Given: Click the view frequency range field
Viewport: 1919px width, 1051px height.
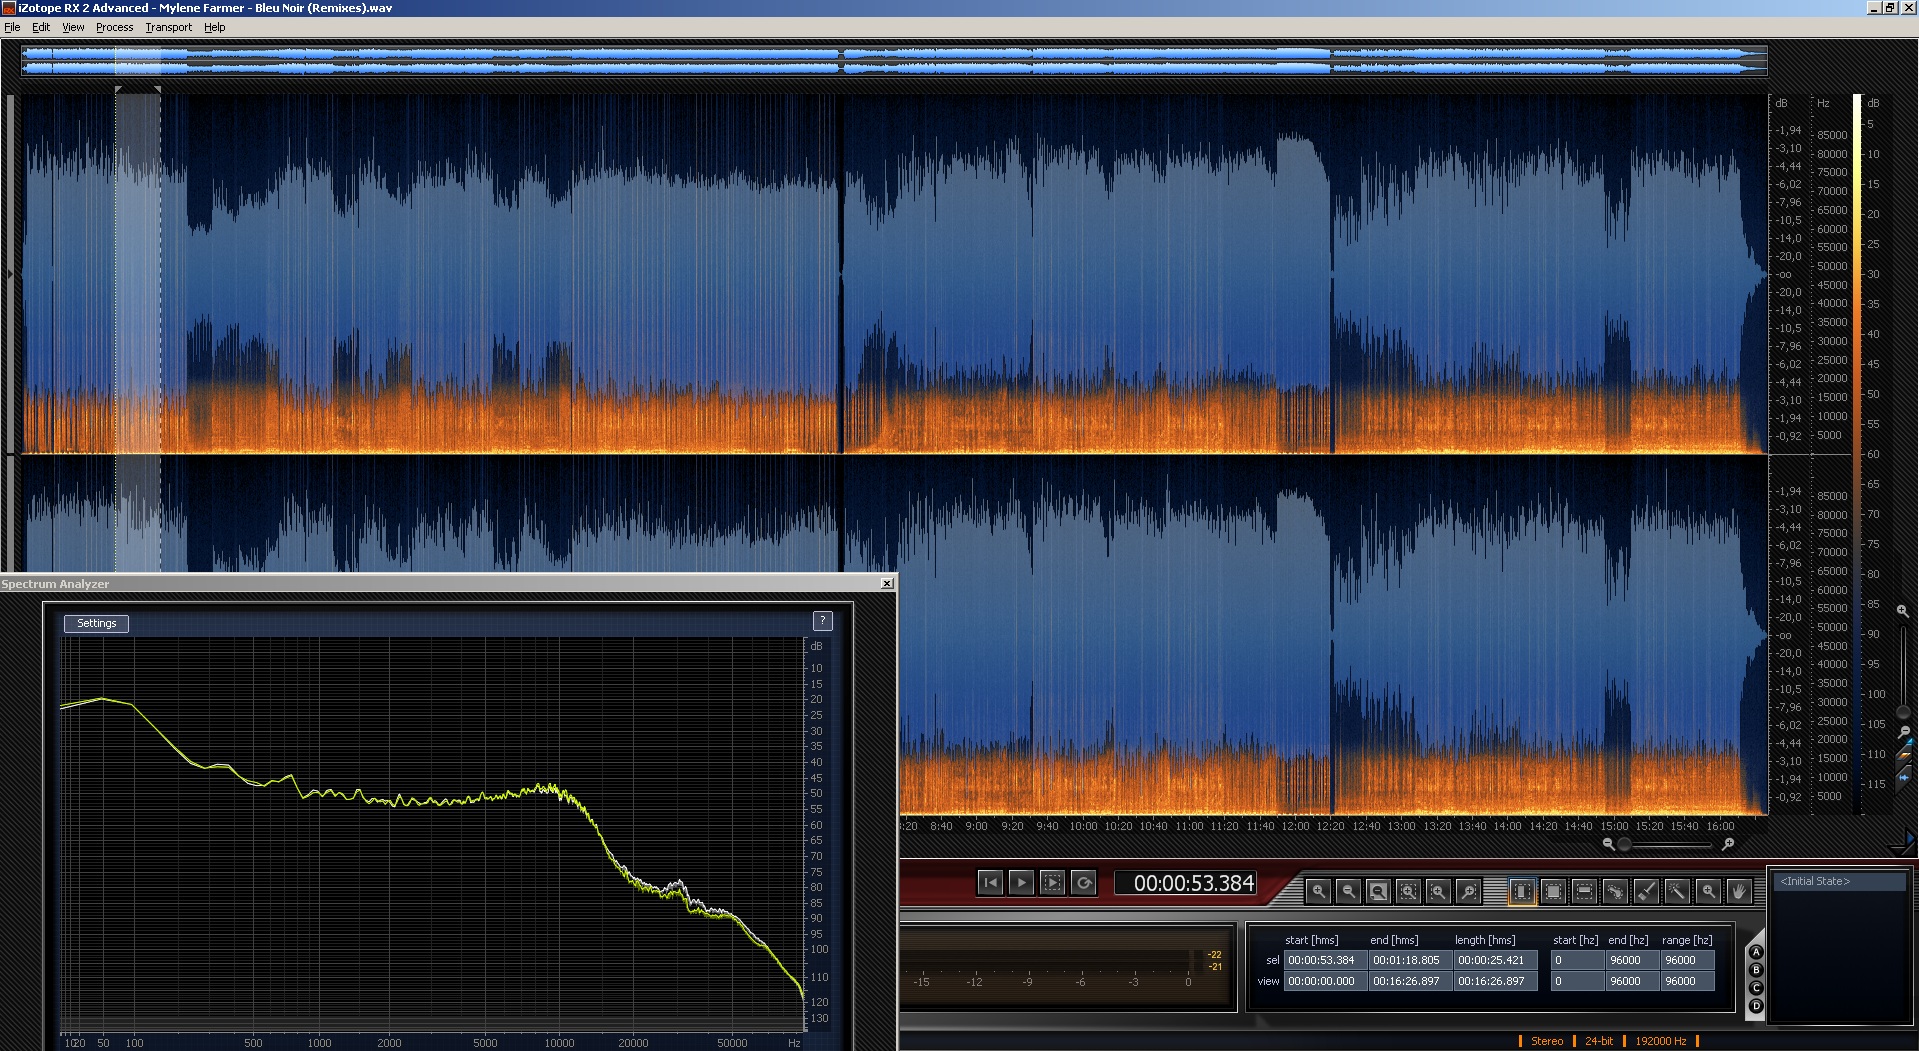Looking at the screenshot, I should (x=1688, y=981).
